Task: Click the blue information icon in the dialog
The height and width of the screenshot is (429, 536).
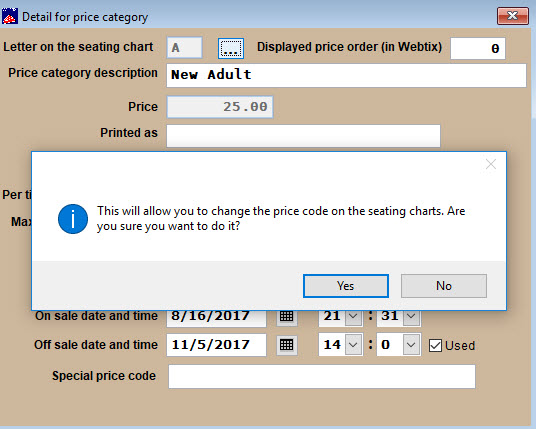Action: (x=73, y=219)
